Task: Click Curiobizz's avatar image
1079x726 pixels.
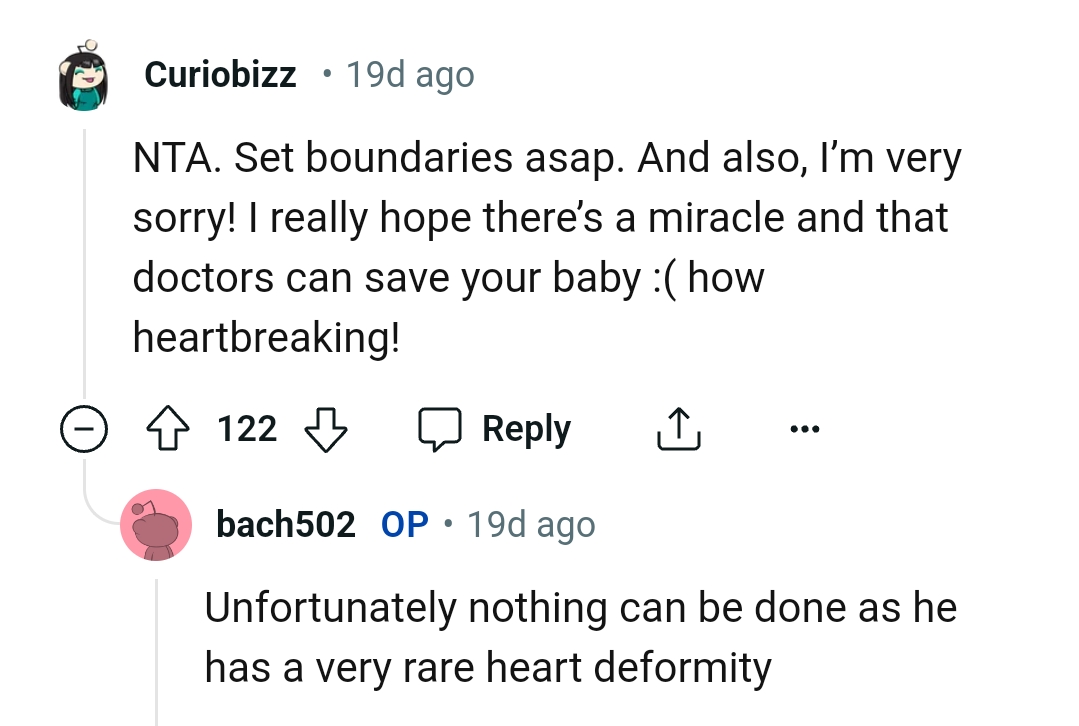Action: point(85,70)
